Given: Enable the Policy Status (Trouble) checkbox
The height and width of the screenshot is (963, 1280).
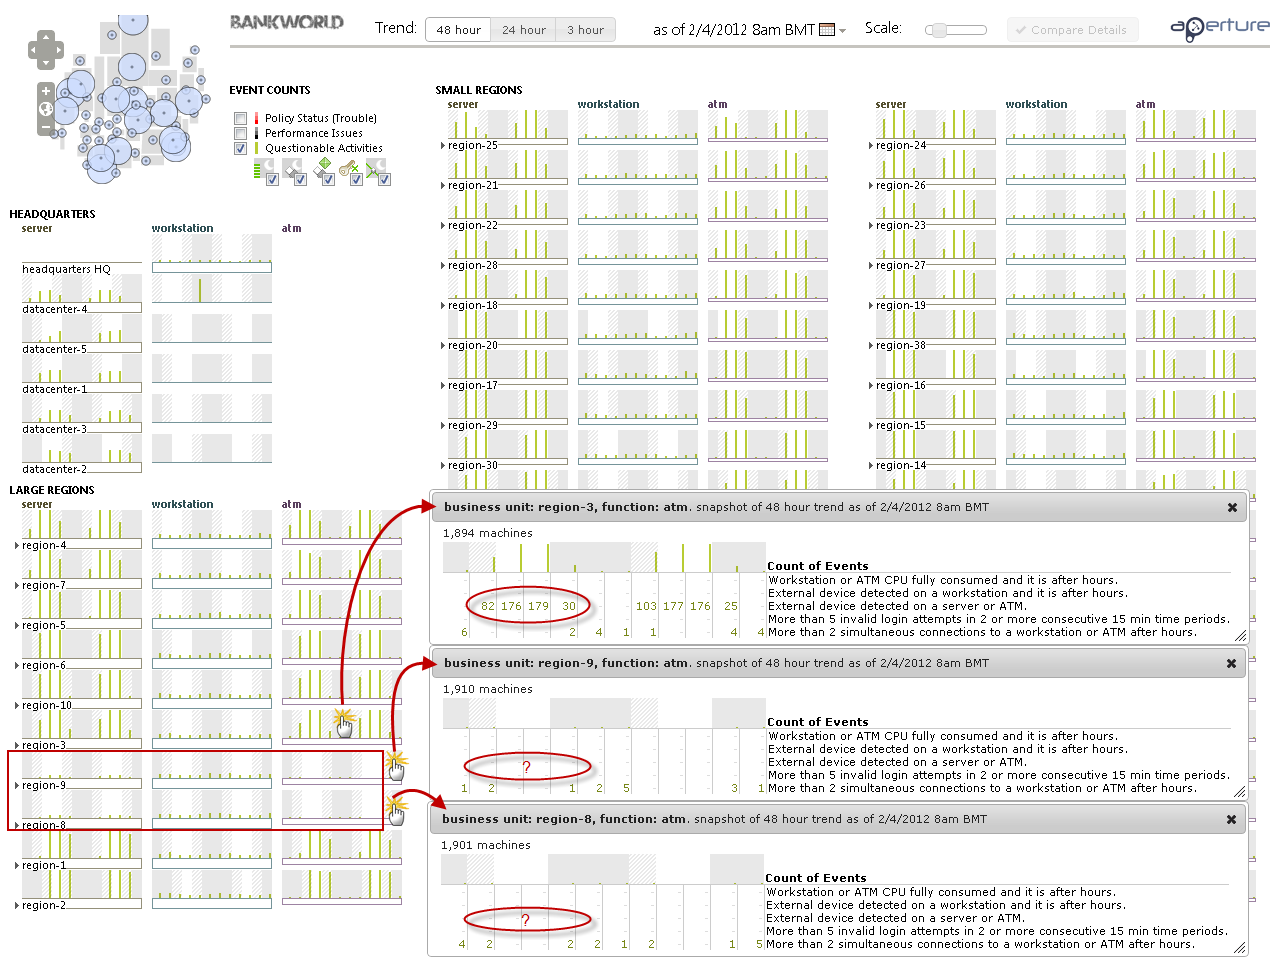Looking at the screenshot, I should click(x=240, y=118).
